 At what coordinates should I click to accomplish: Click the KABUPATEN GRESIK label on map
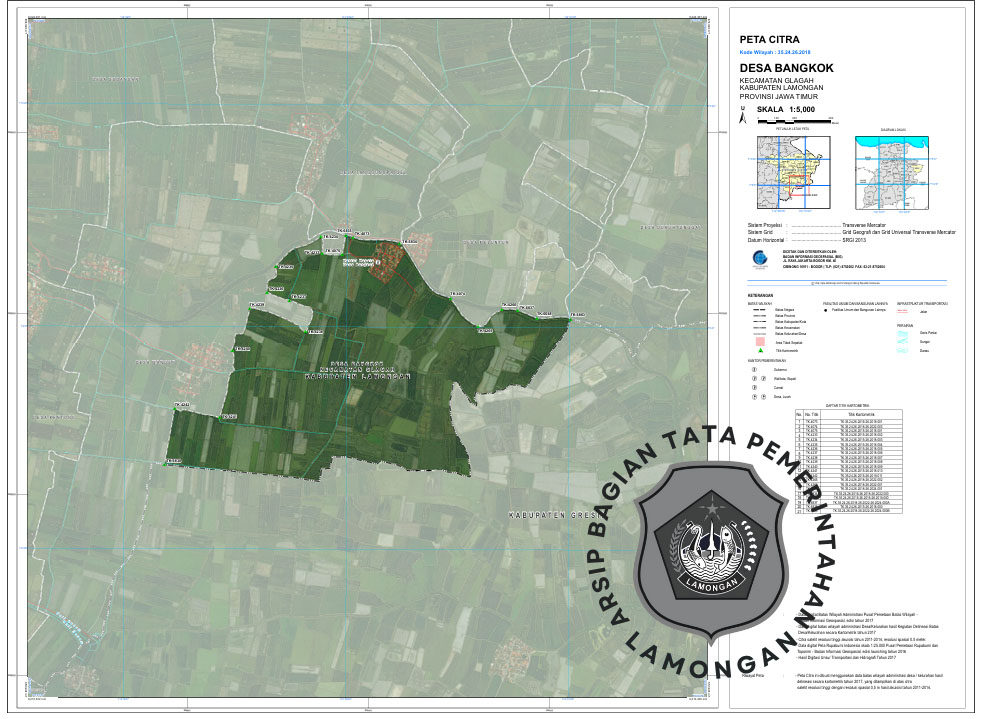point(548,514)
